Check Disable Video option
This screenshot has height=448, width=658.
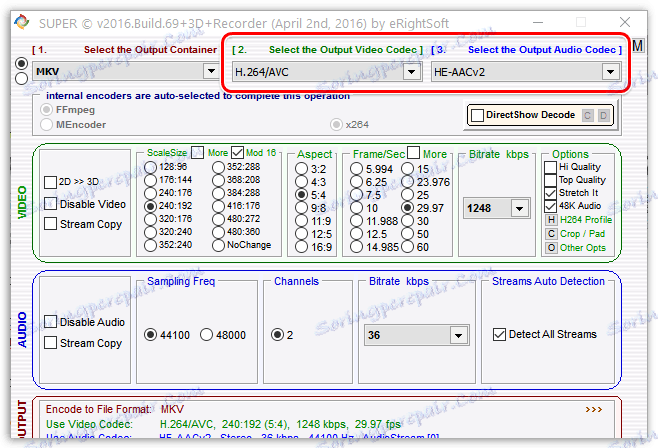tap(50, 204)
